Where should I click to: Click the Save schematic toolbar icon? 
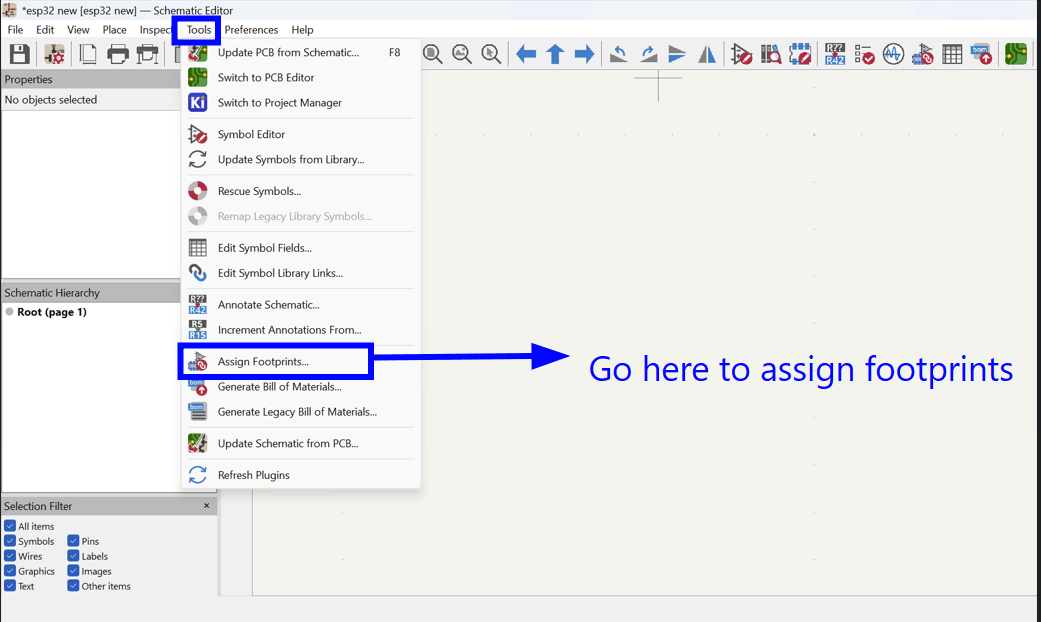click(19, 54)
